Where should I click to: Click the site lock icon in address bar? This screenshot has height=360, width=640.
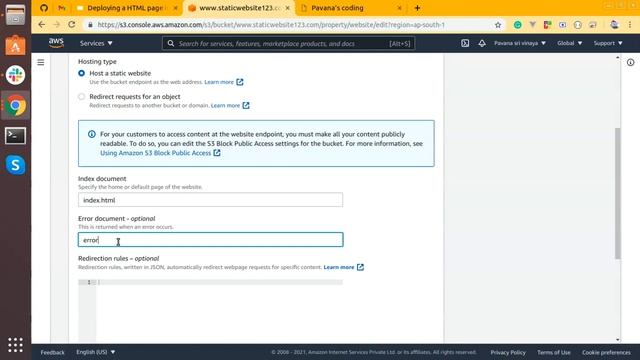tap(90, 25)
